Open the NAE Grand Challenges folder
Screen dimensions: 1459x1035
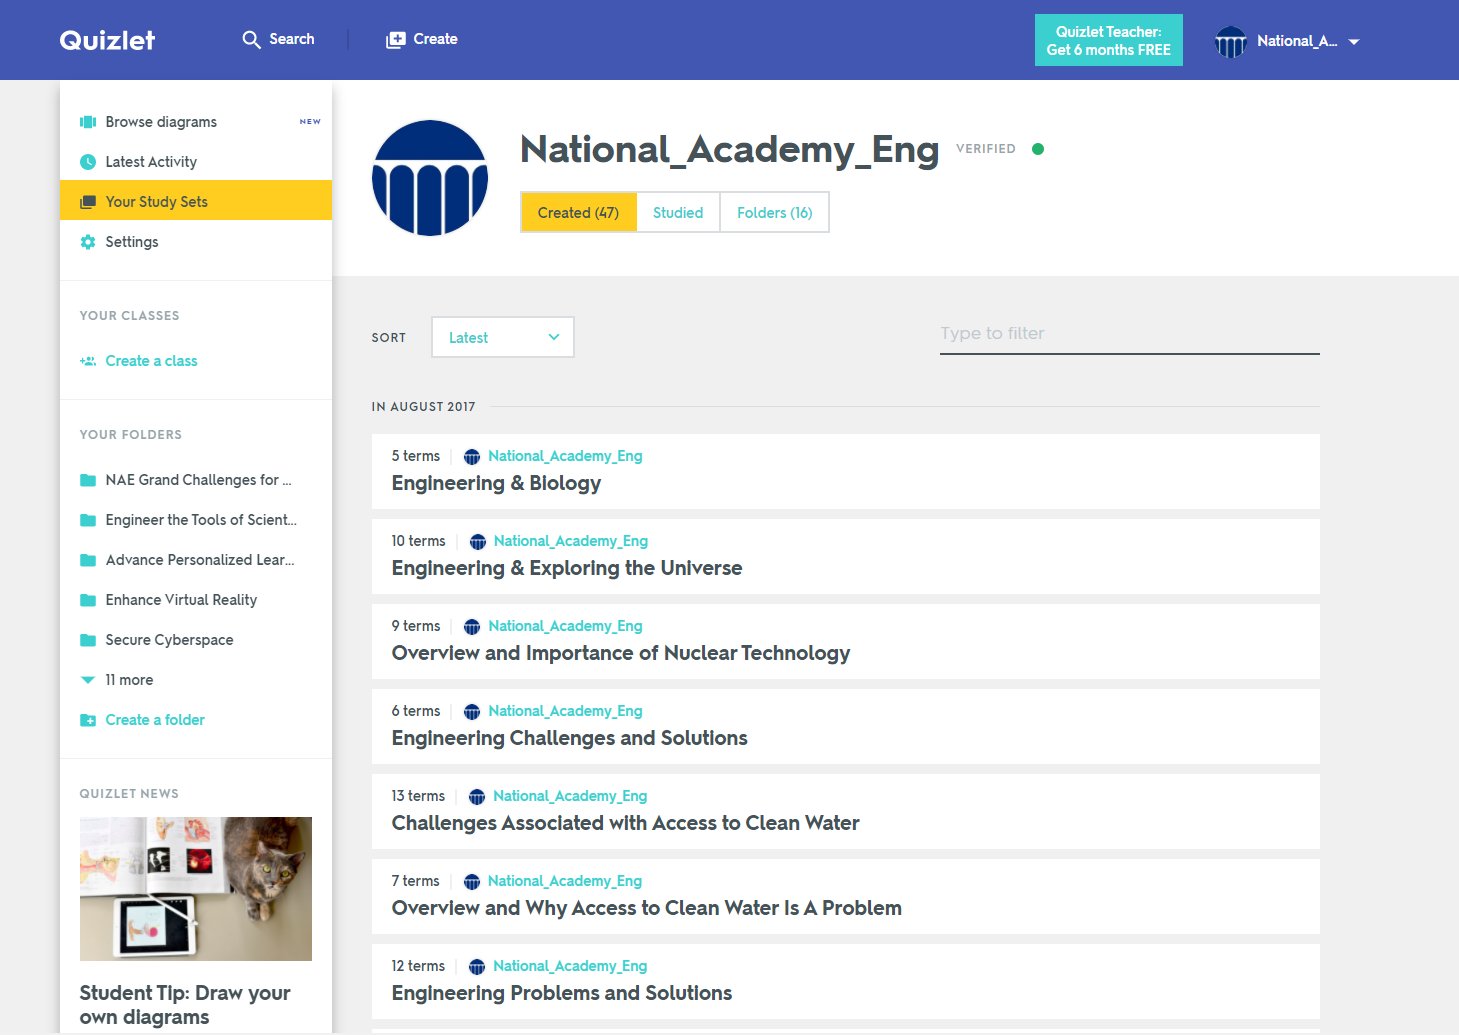(x=199, y=480)
